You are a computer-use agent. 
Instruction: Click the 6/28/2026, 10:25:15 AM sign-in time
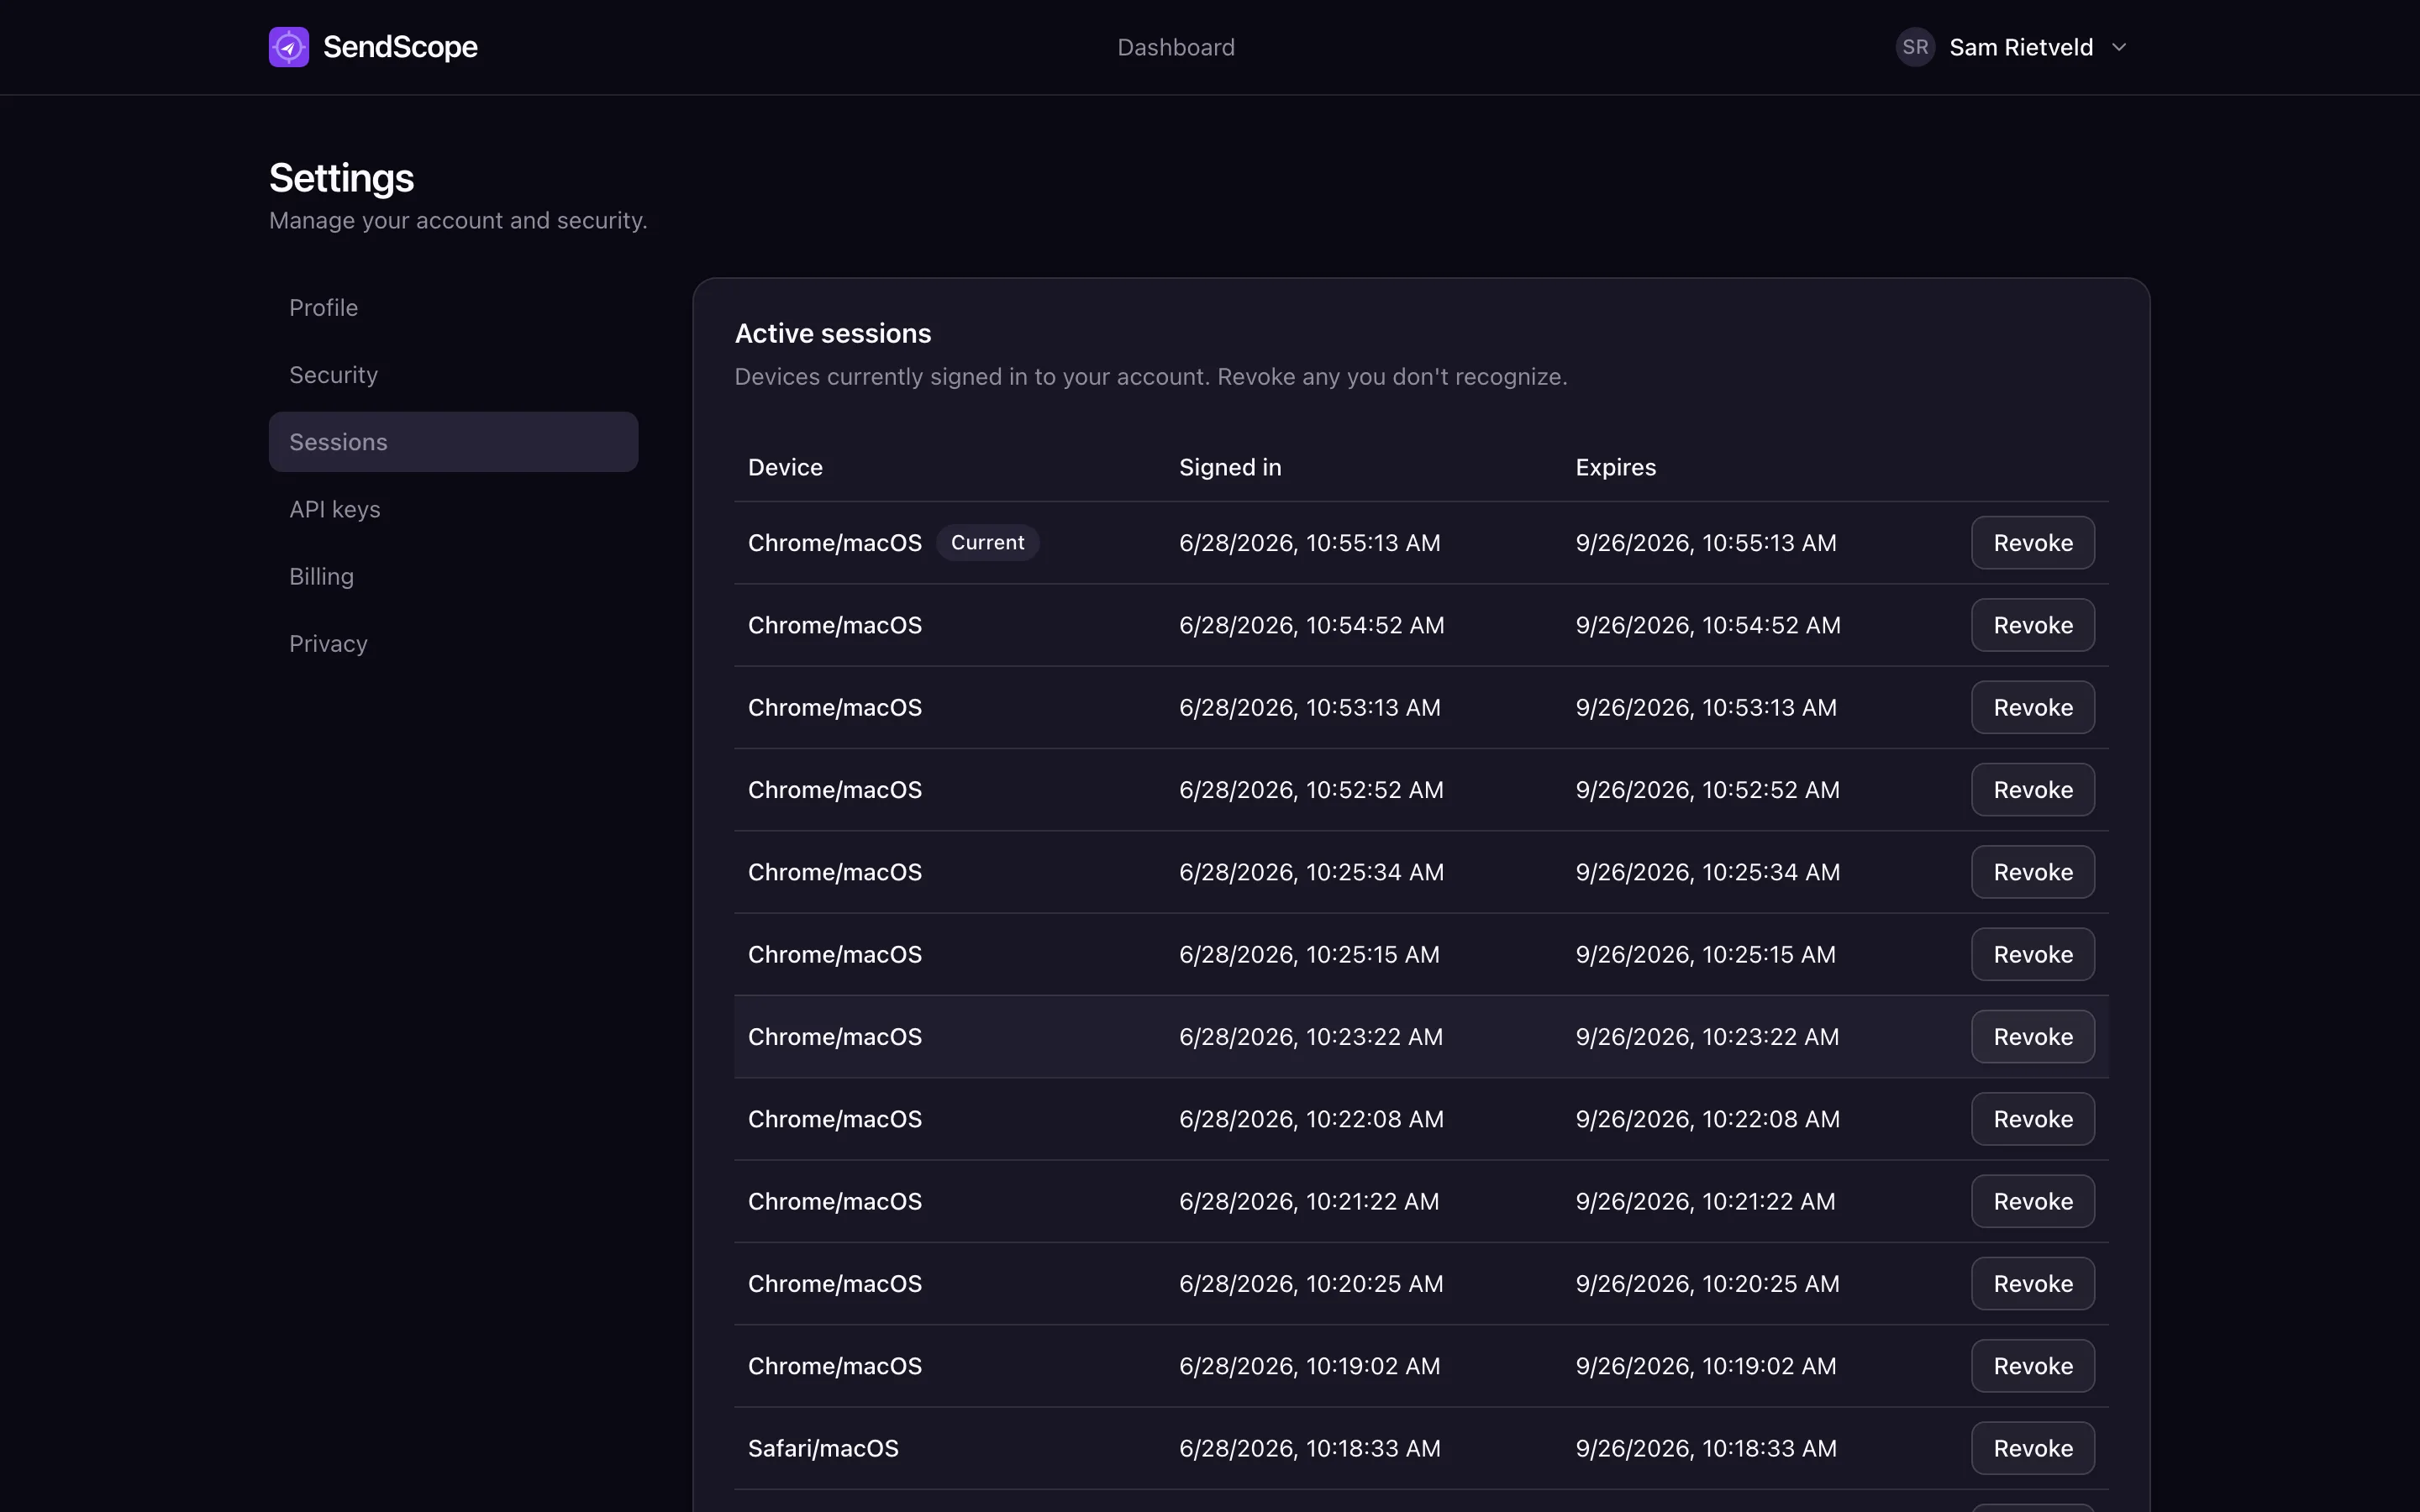click(1309, 954)
